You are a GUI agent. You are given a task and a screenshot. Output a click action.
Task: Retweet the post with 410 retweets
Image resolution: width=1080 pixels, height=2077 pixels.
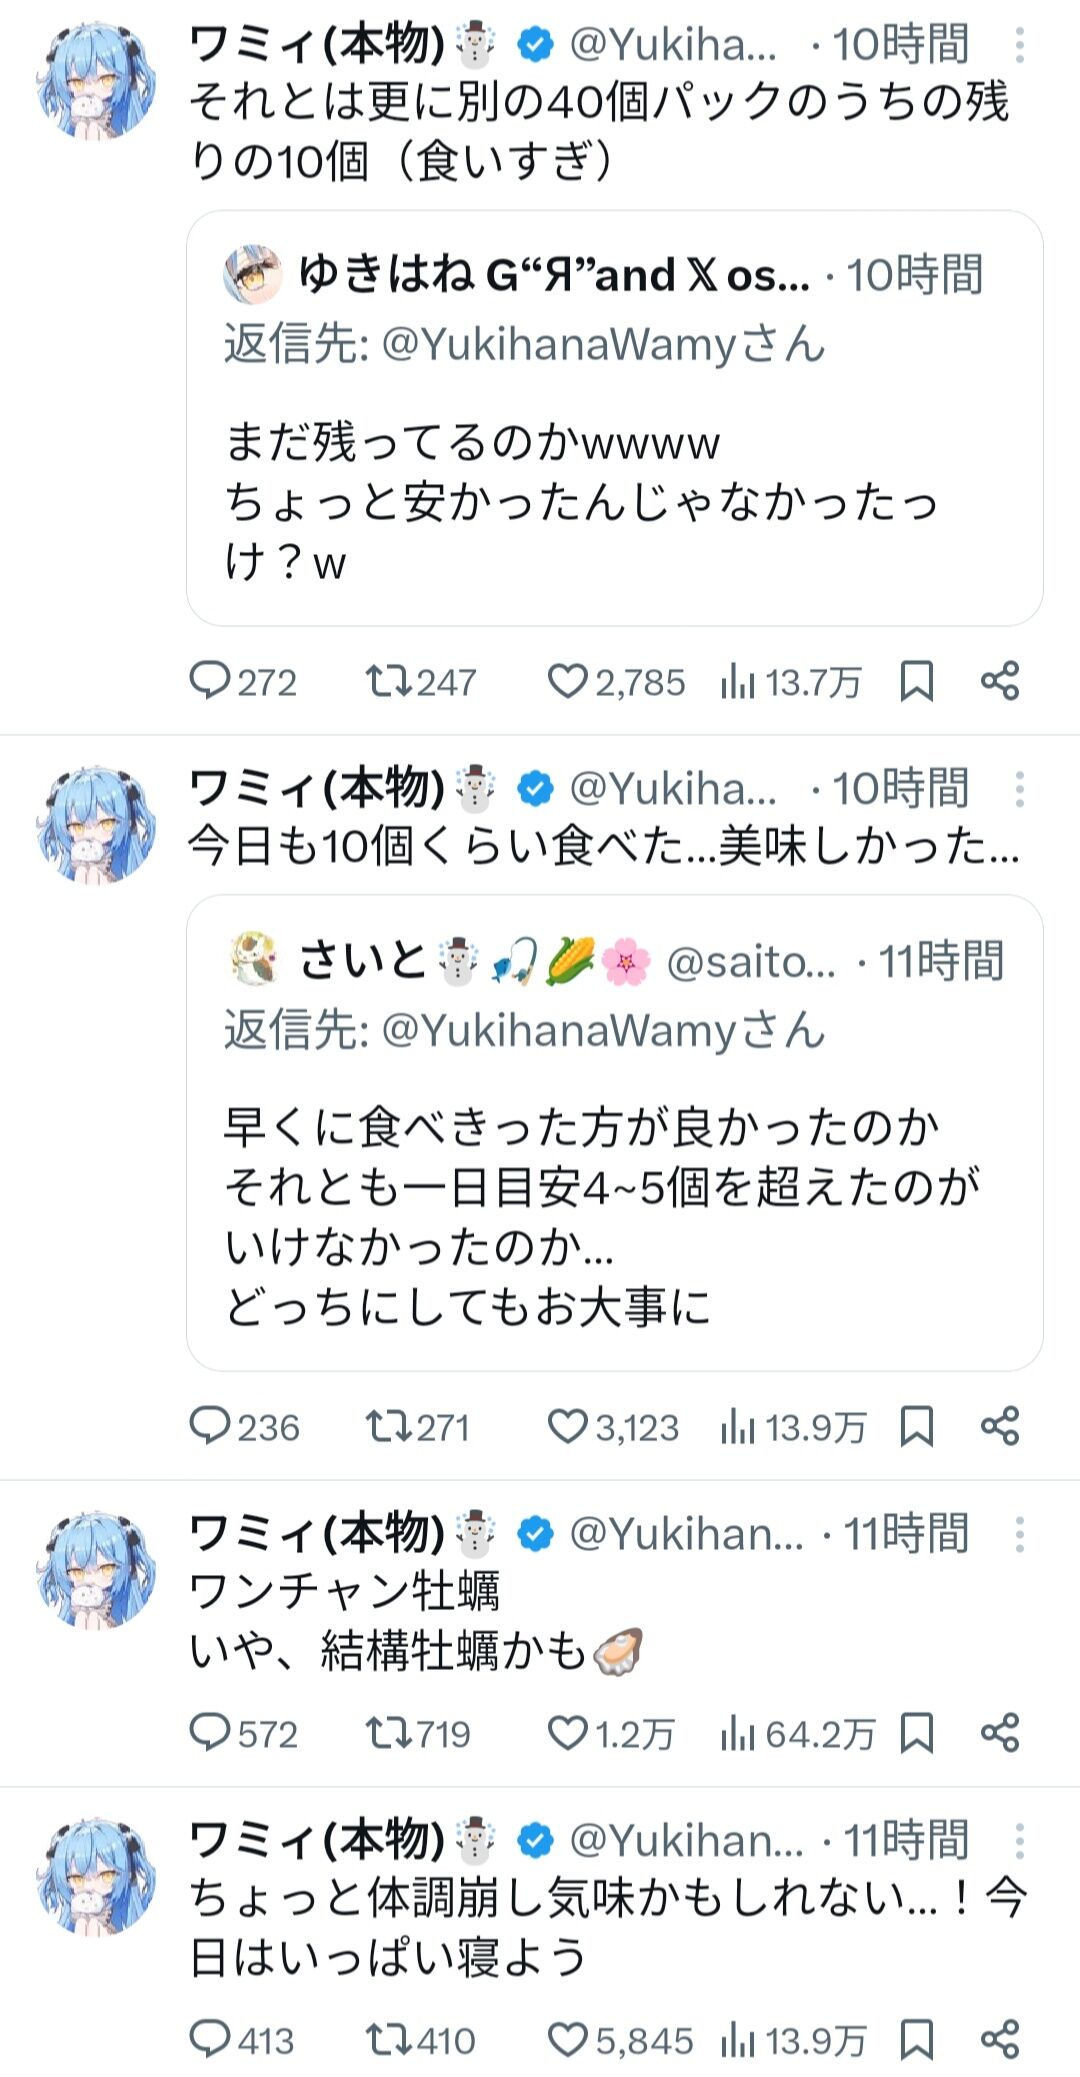point(420,2041)
